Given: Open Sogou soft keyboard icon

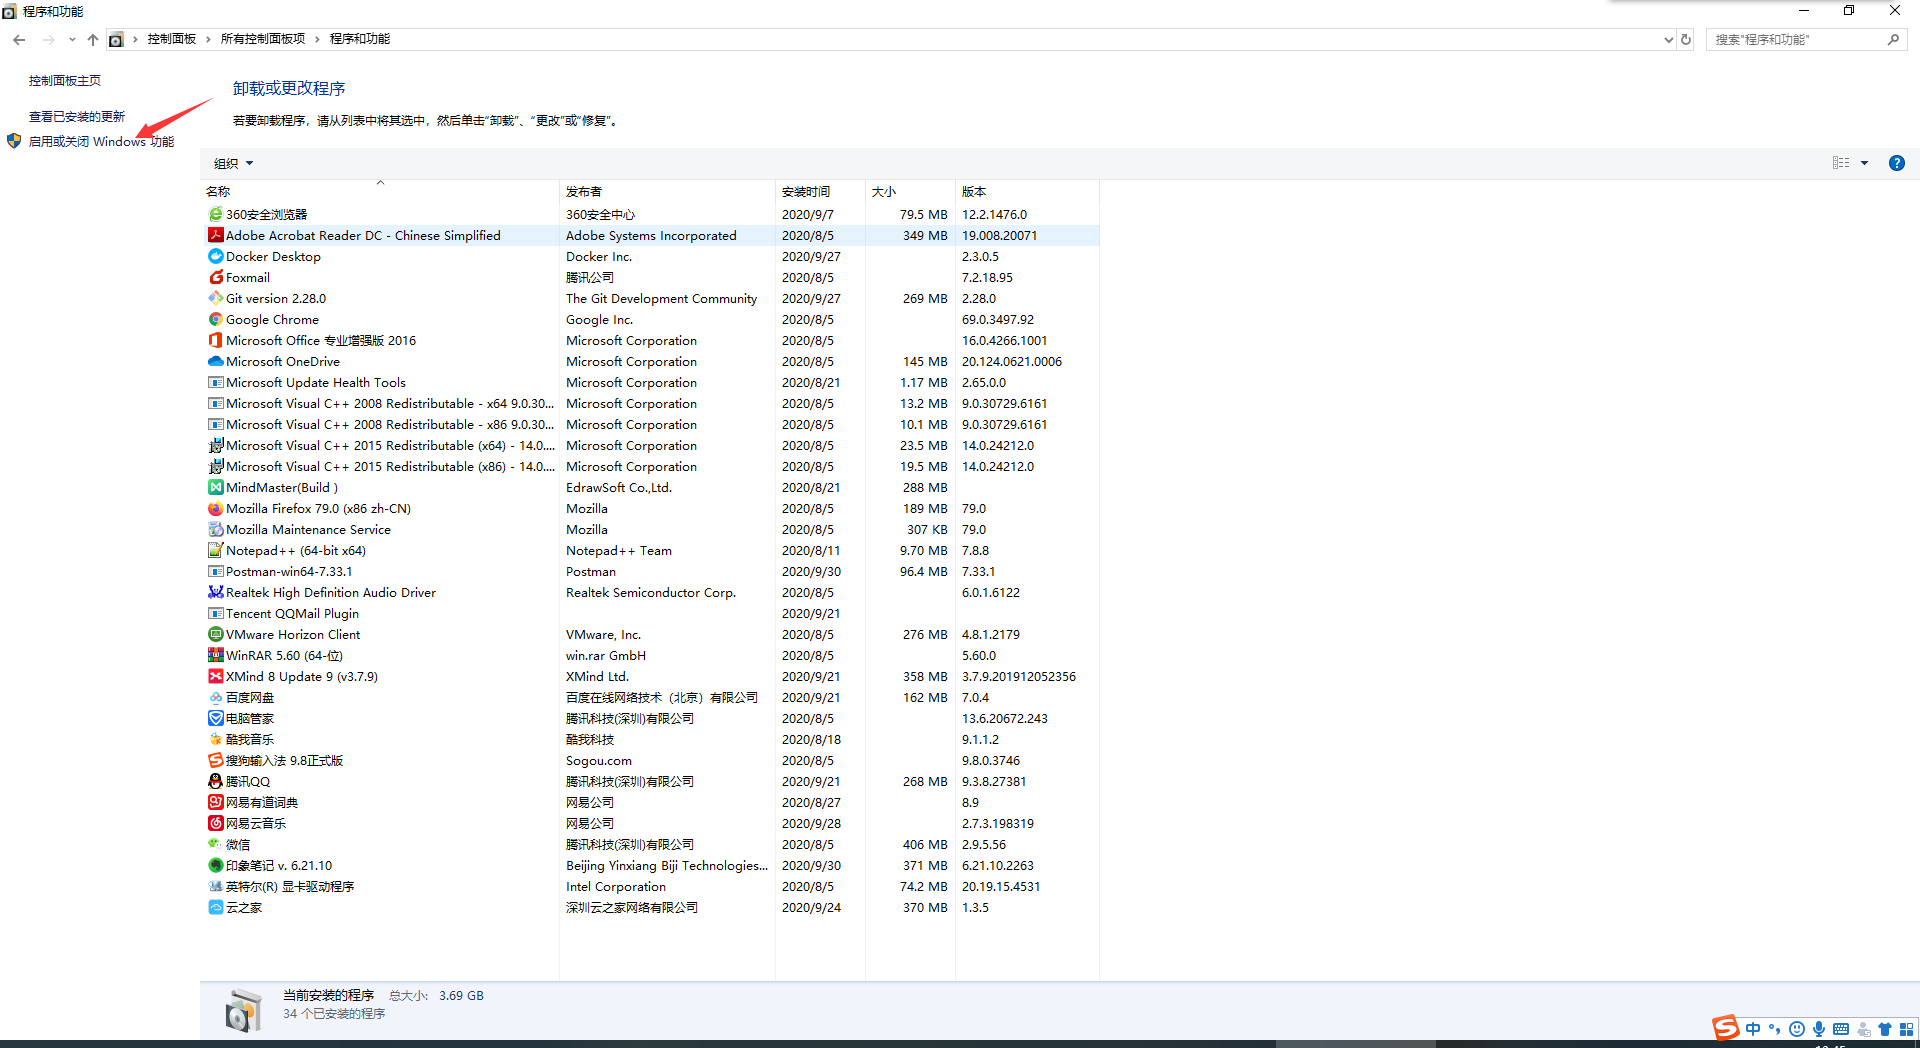Looking at the screenshot, I should point(1840,1029).
